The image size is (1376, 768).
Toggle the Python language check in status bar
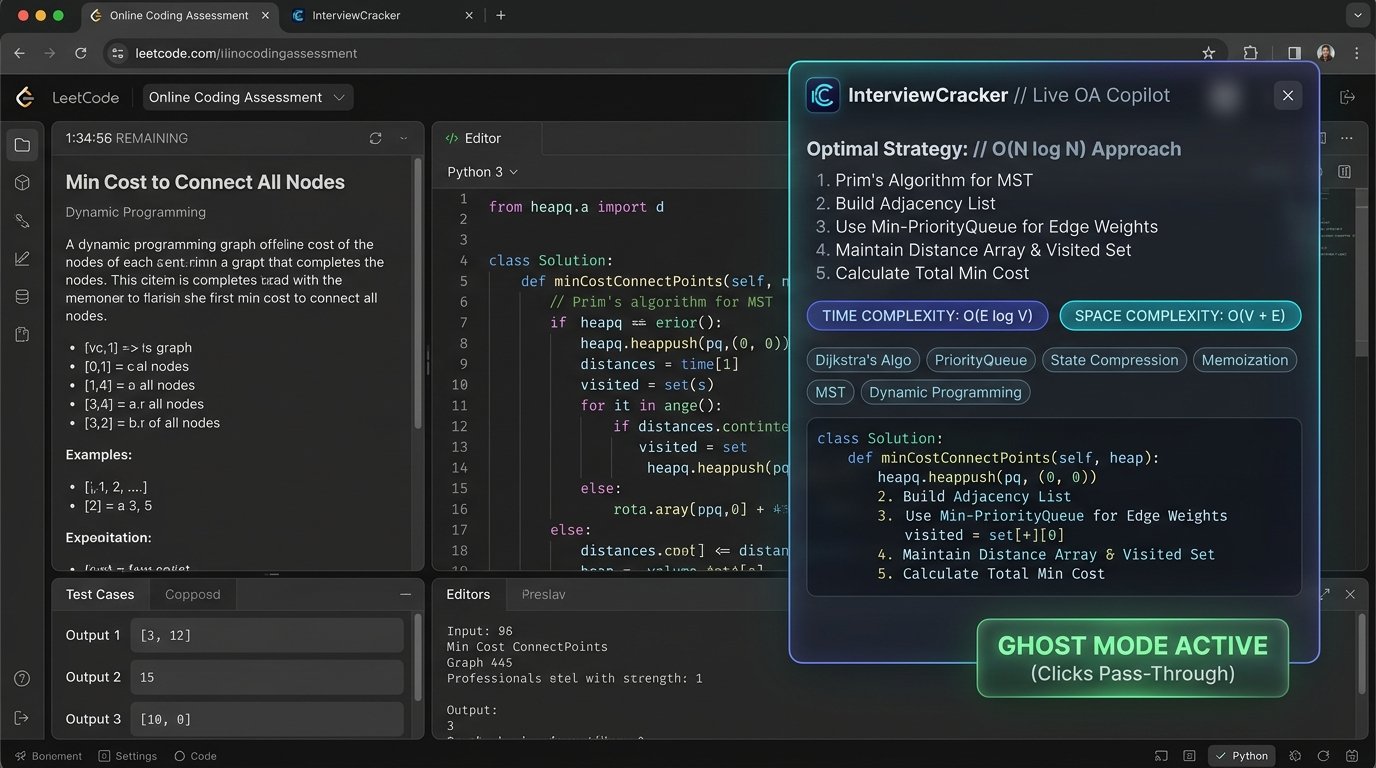point(1241,756)
